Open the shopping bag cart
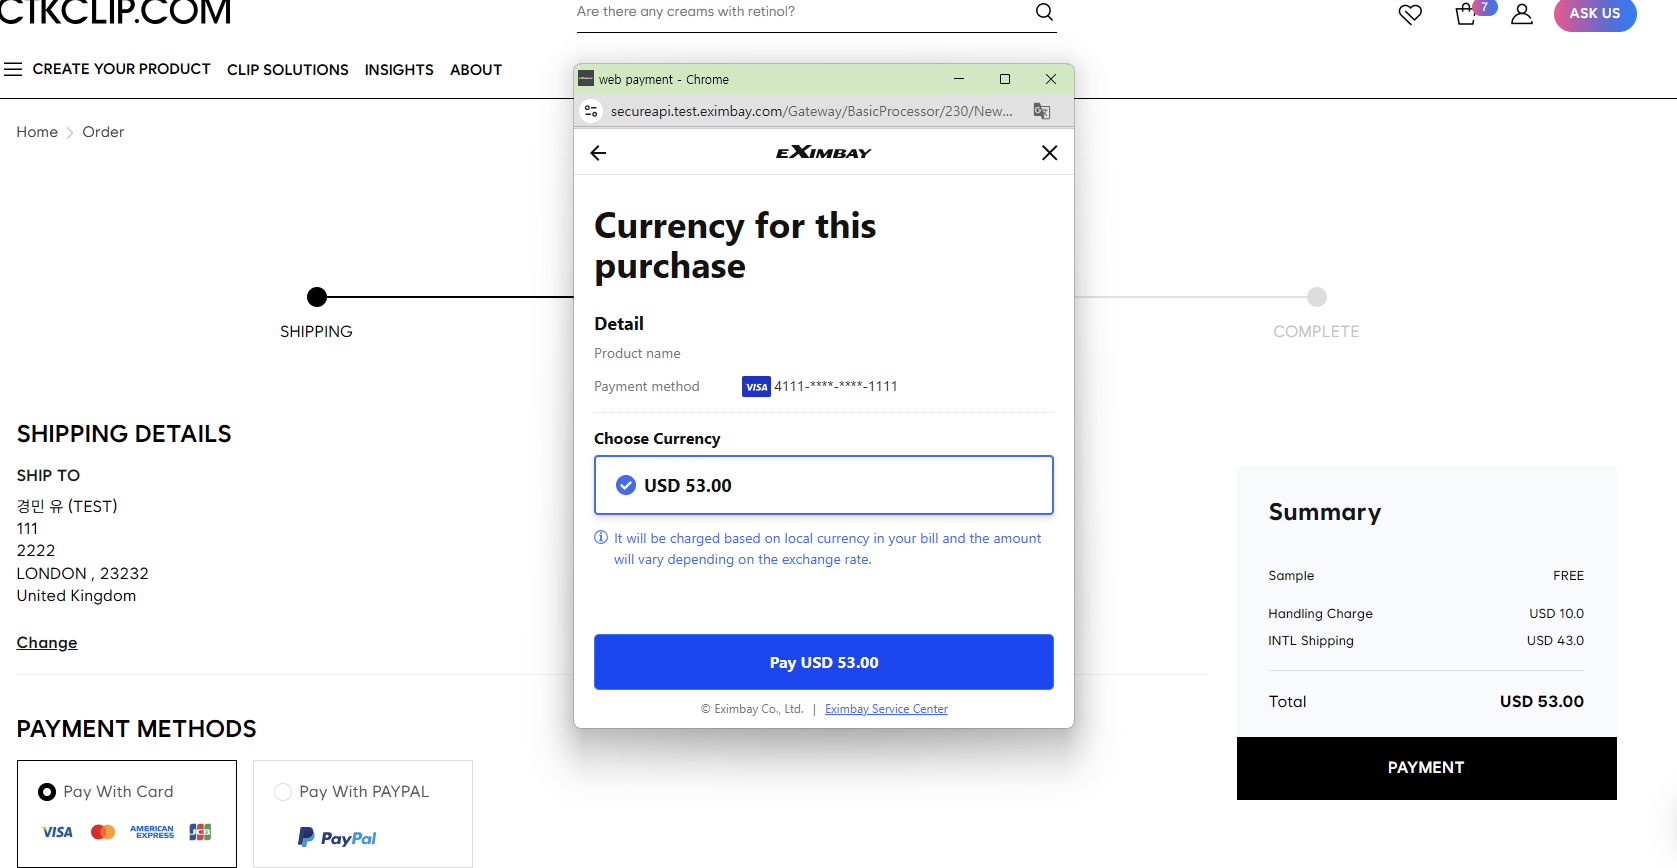Image resolution: width=1677 pixels, height=868 pixels. point(1466,14)
